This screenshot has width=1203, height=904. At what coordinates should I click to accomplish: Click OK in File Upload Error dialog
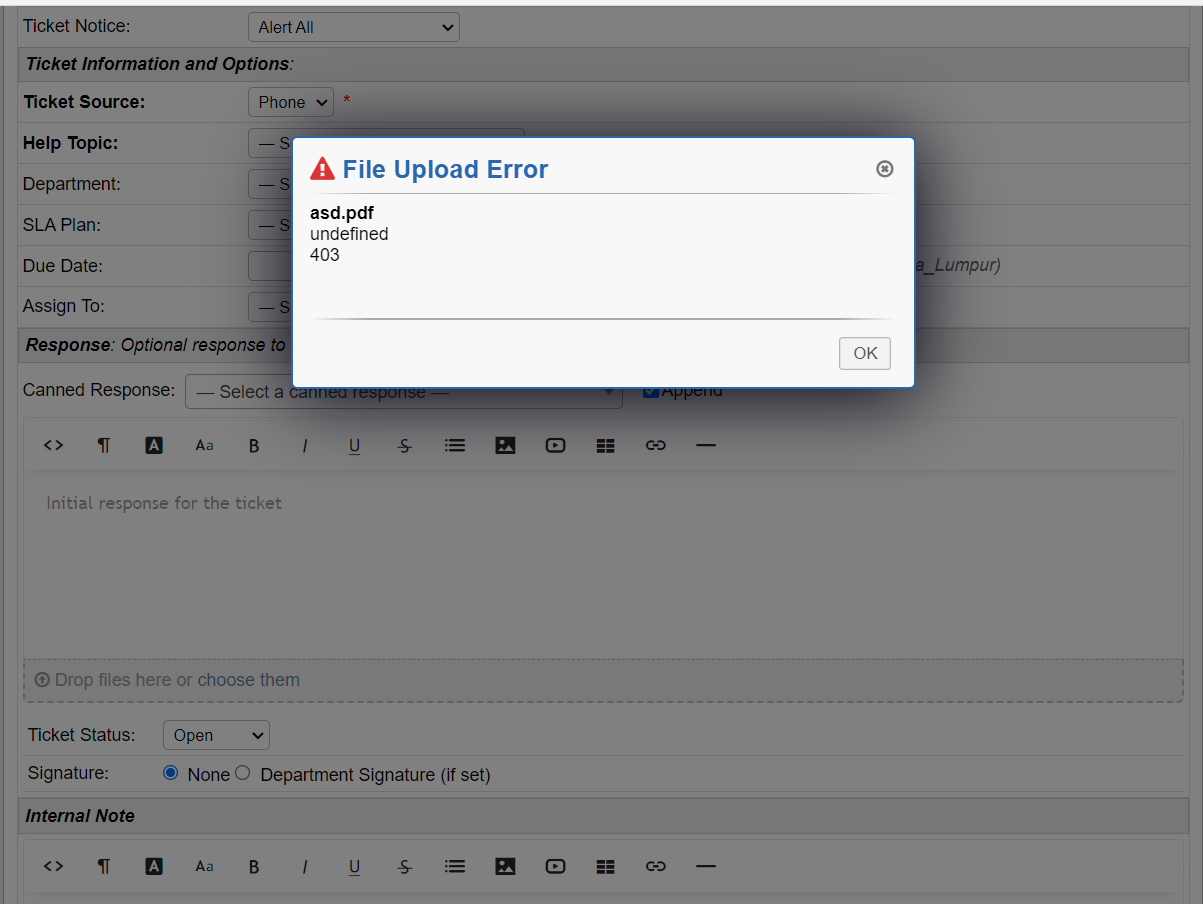(x=864, y=353)
